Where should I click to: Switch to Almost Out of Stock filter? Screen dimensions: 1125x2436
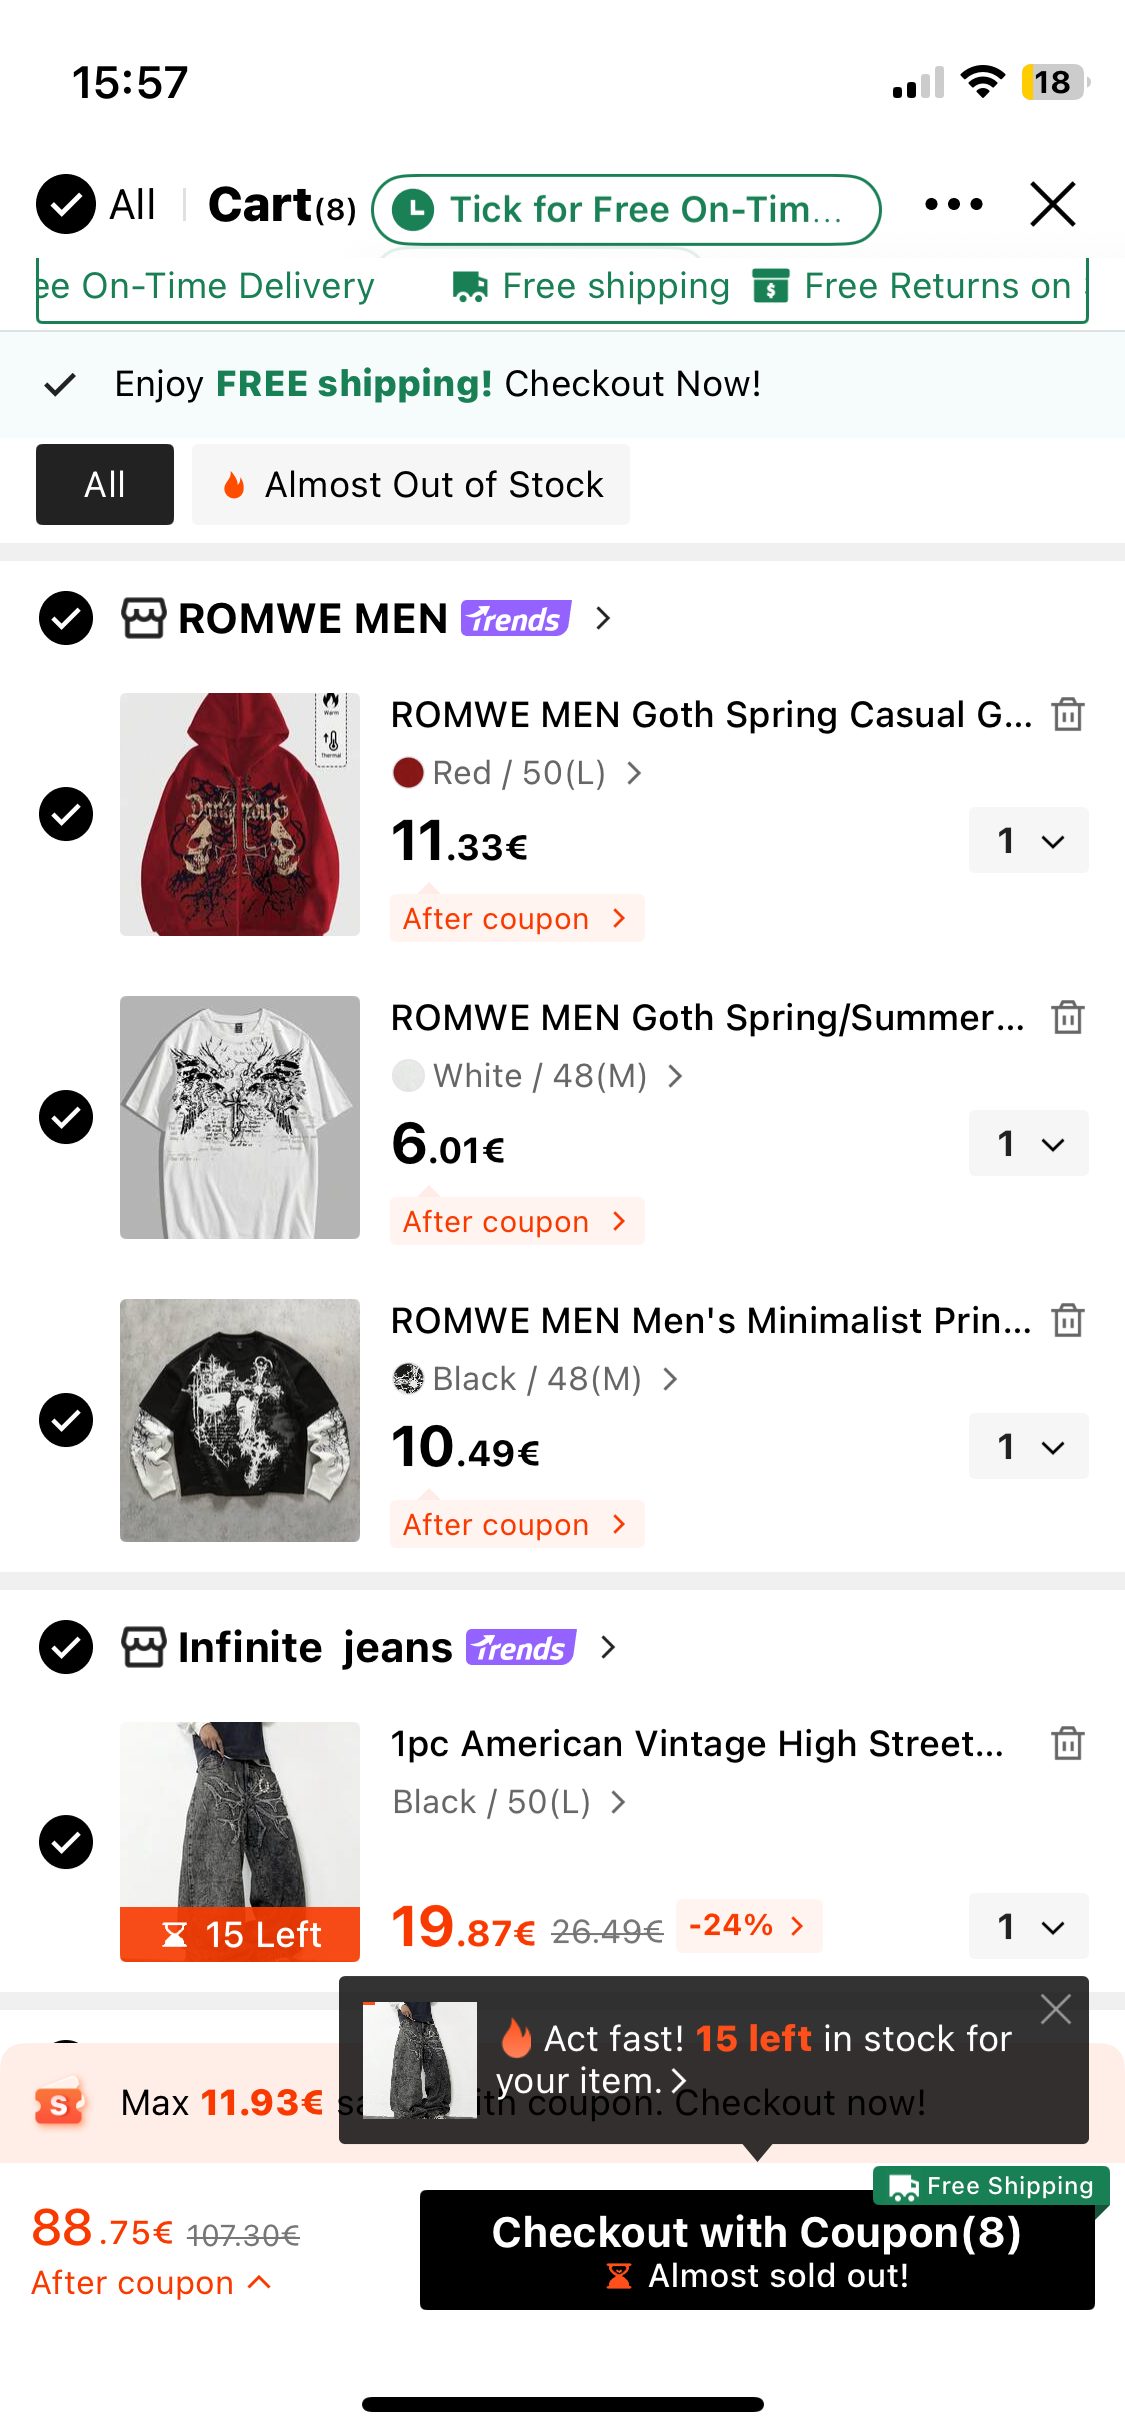click(x=411, y=485)
